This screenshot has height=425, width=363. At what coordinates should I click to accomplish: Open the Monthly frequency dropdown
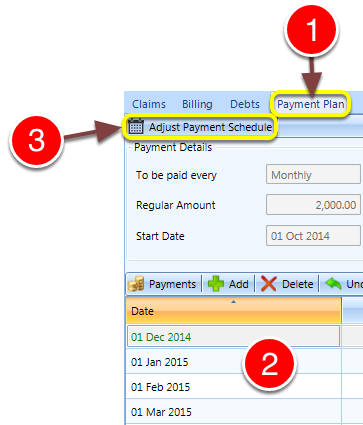coord(313,174)
